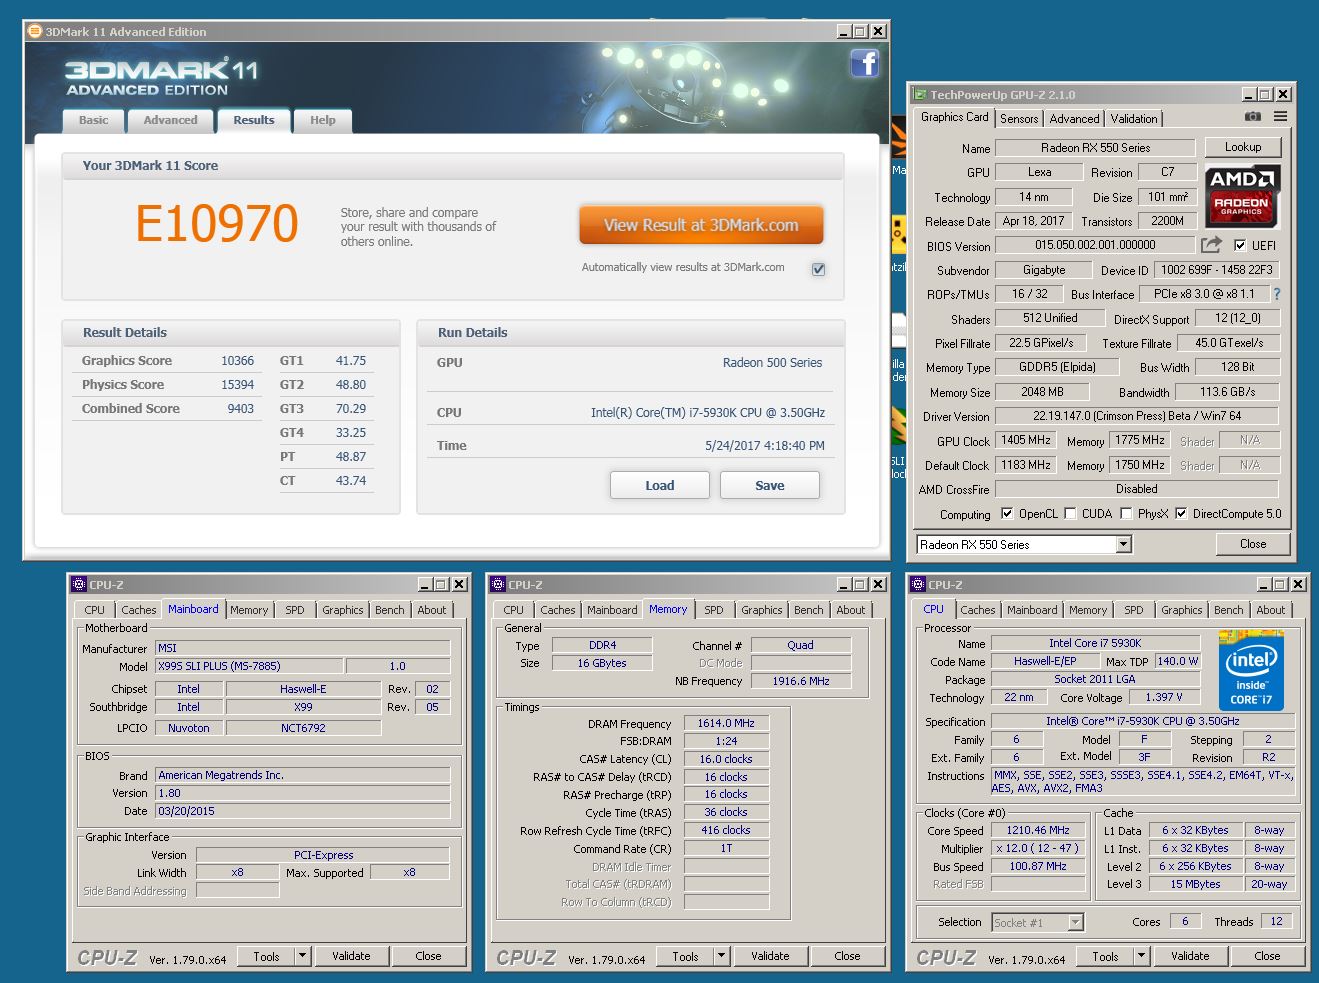Click Tools button in the Memory CPU-Z window
The height and width of the screenshot is (983, 1319).
[685, 956]
